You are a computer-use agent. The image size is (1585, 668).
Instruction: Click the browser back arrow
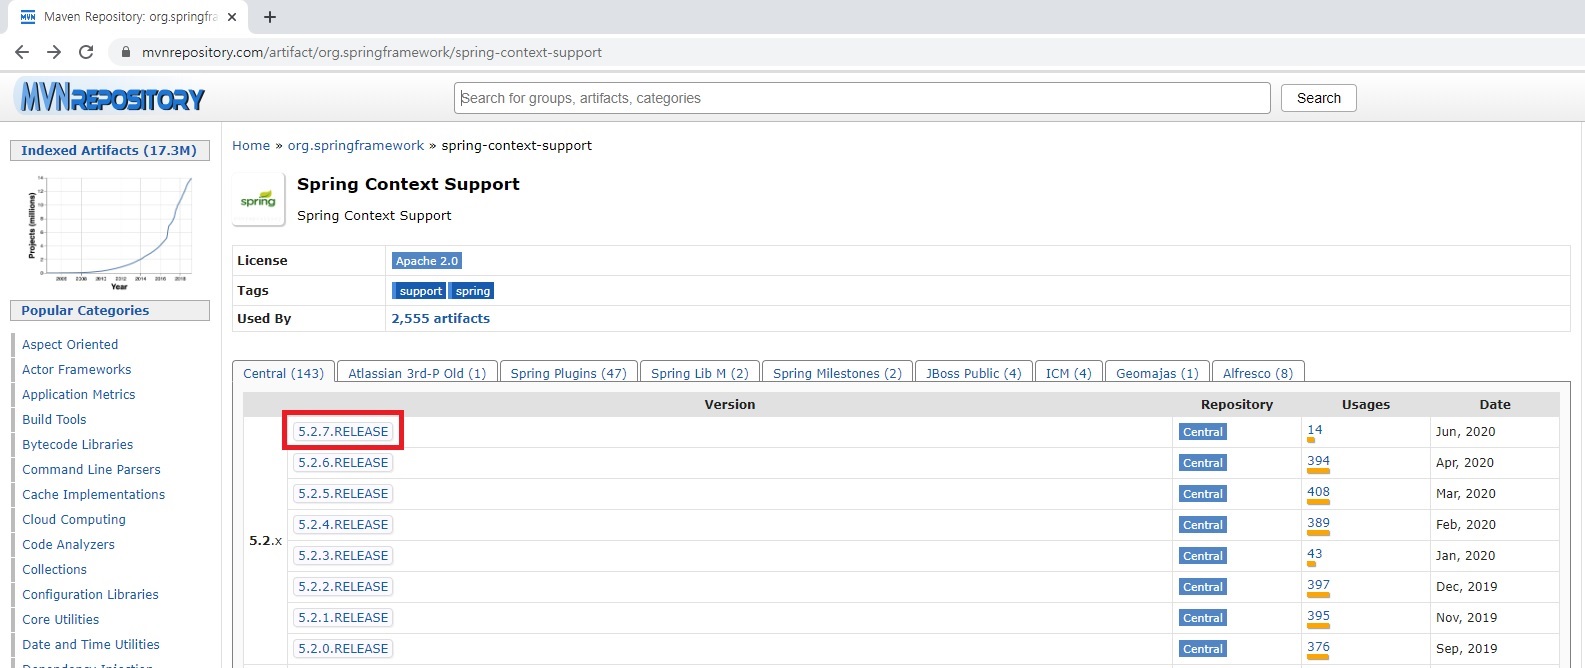point(22,52)
